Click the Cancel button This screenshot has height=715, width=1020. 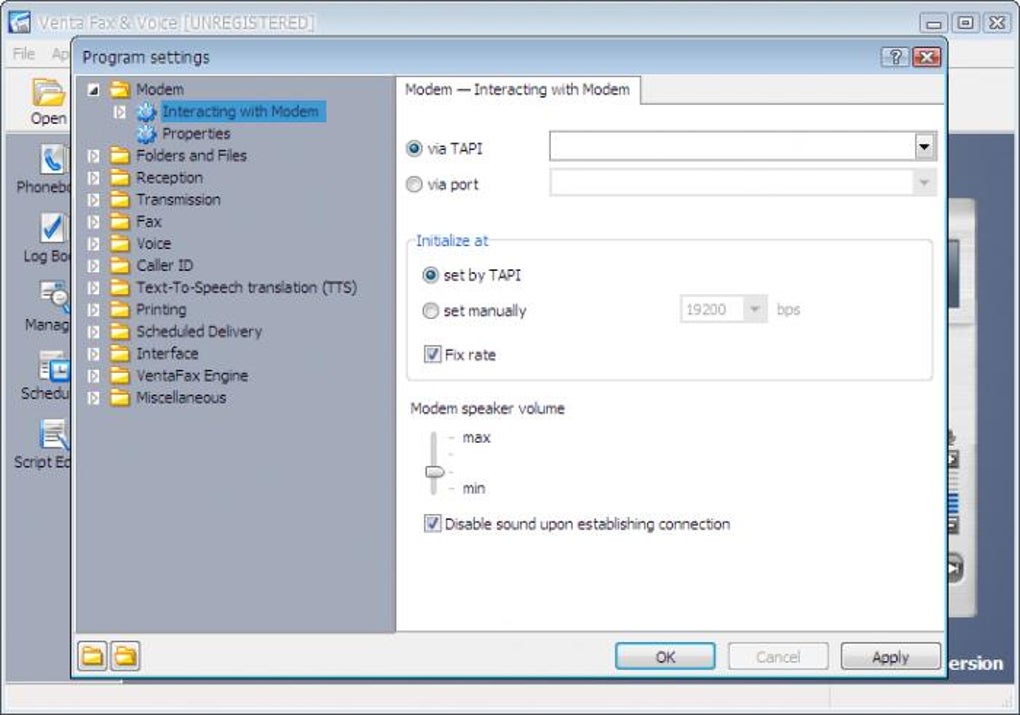click(x=778, y=656)
